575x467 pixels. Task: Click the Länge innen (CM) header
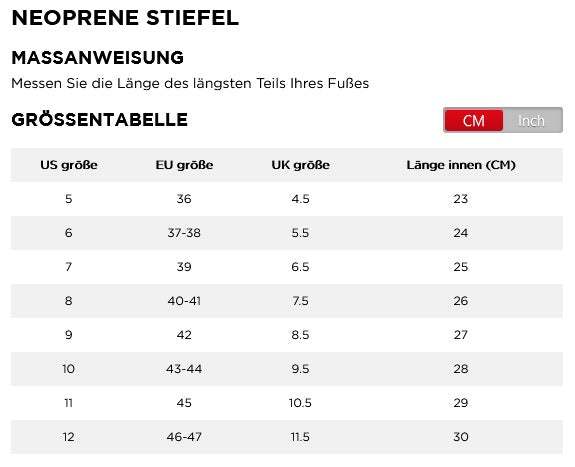tap(461, 165)
